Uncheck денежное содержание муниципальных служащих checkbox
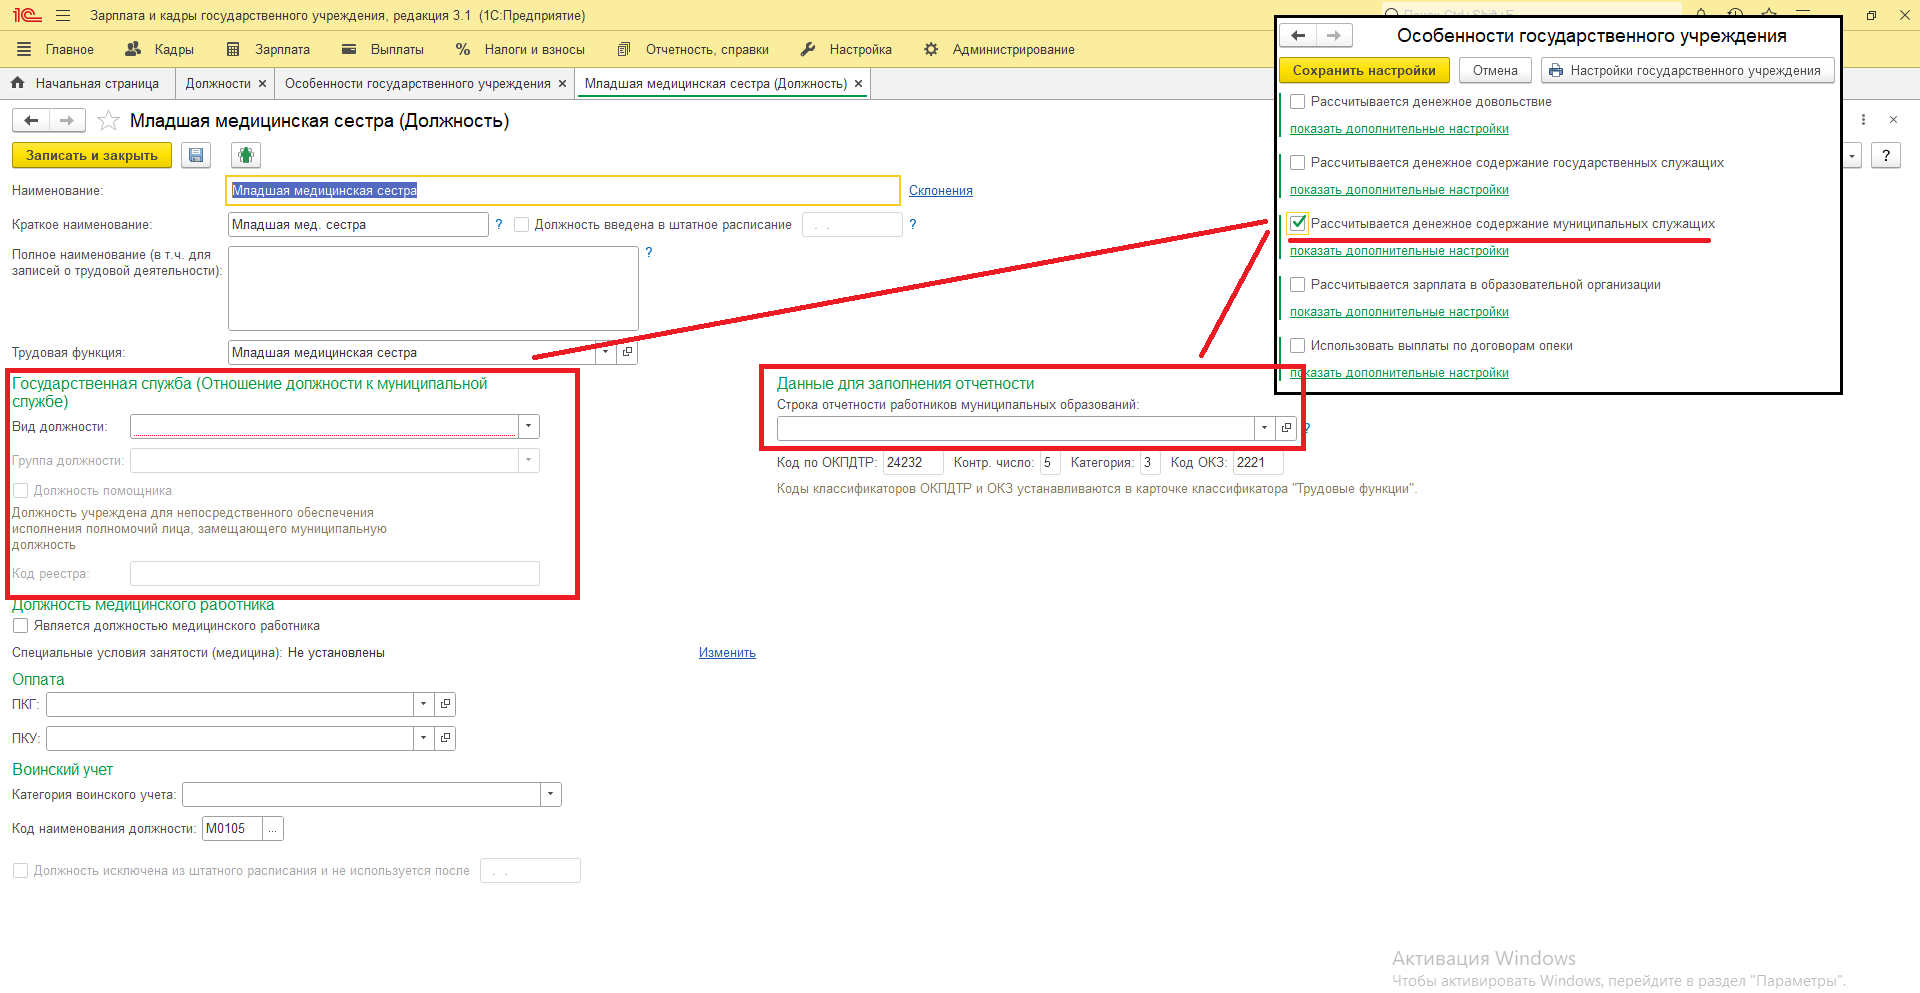Screen dimensions: 1920x993 [x=1298, y=224]
